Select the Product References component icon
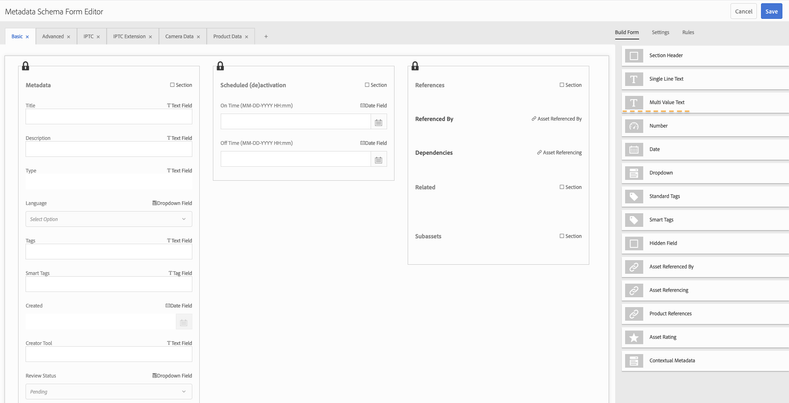Screen dimensions: 789x403 pyautogui.click(x=634, y=314)
